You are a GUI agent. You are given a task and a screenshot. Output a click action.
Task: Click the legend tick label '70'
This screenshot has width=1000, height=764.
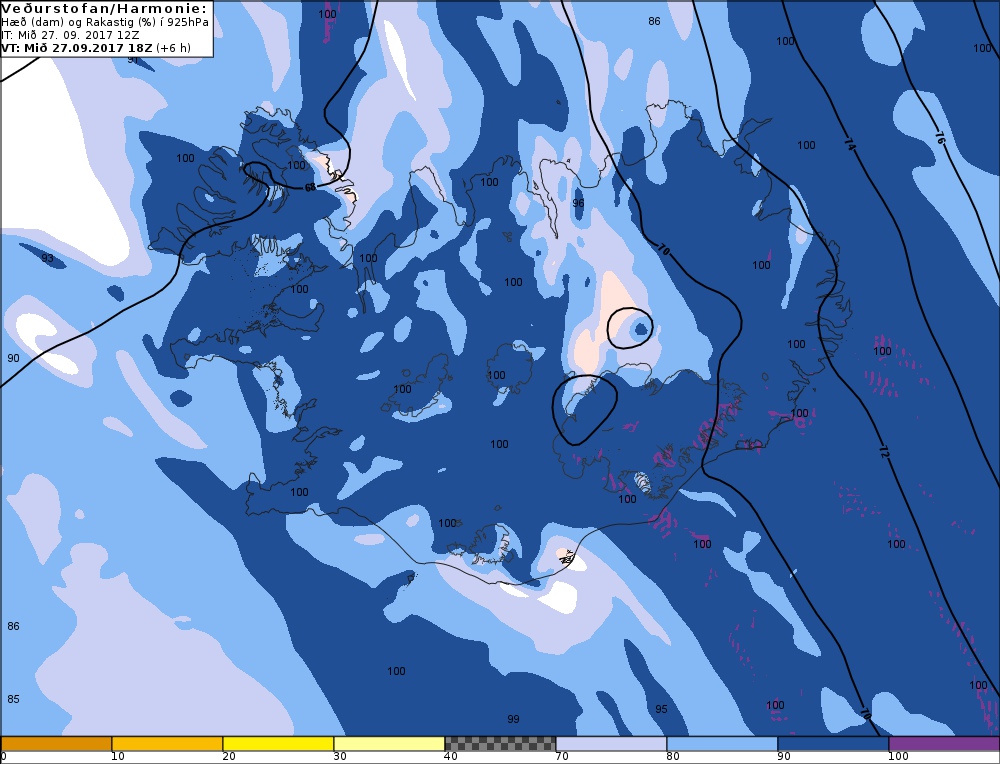pyautogui.click(x=562, y=757)
